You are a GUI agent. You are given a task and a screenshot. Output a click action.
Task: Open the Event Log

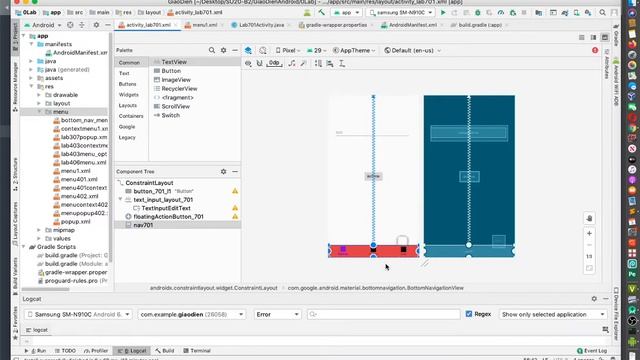pyautogui.click(x=592, y=351)
